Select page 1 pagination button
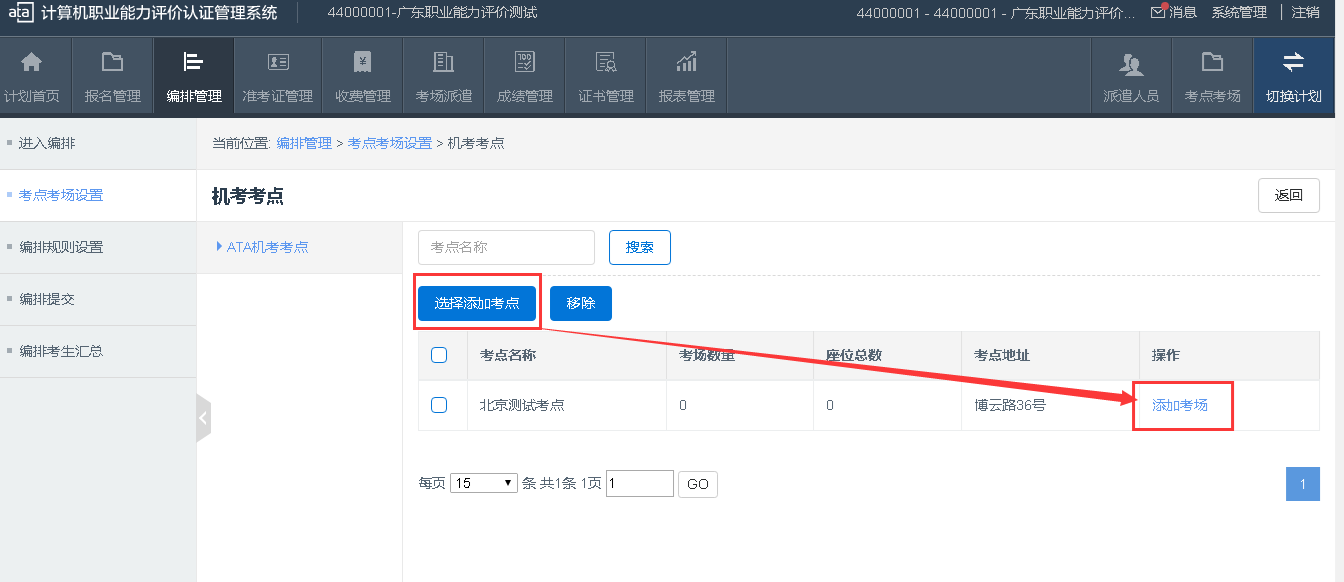1344x582 pixels. 1303,484
